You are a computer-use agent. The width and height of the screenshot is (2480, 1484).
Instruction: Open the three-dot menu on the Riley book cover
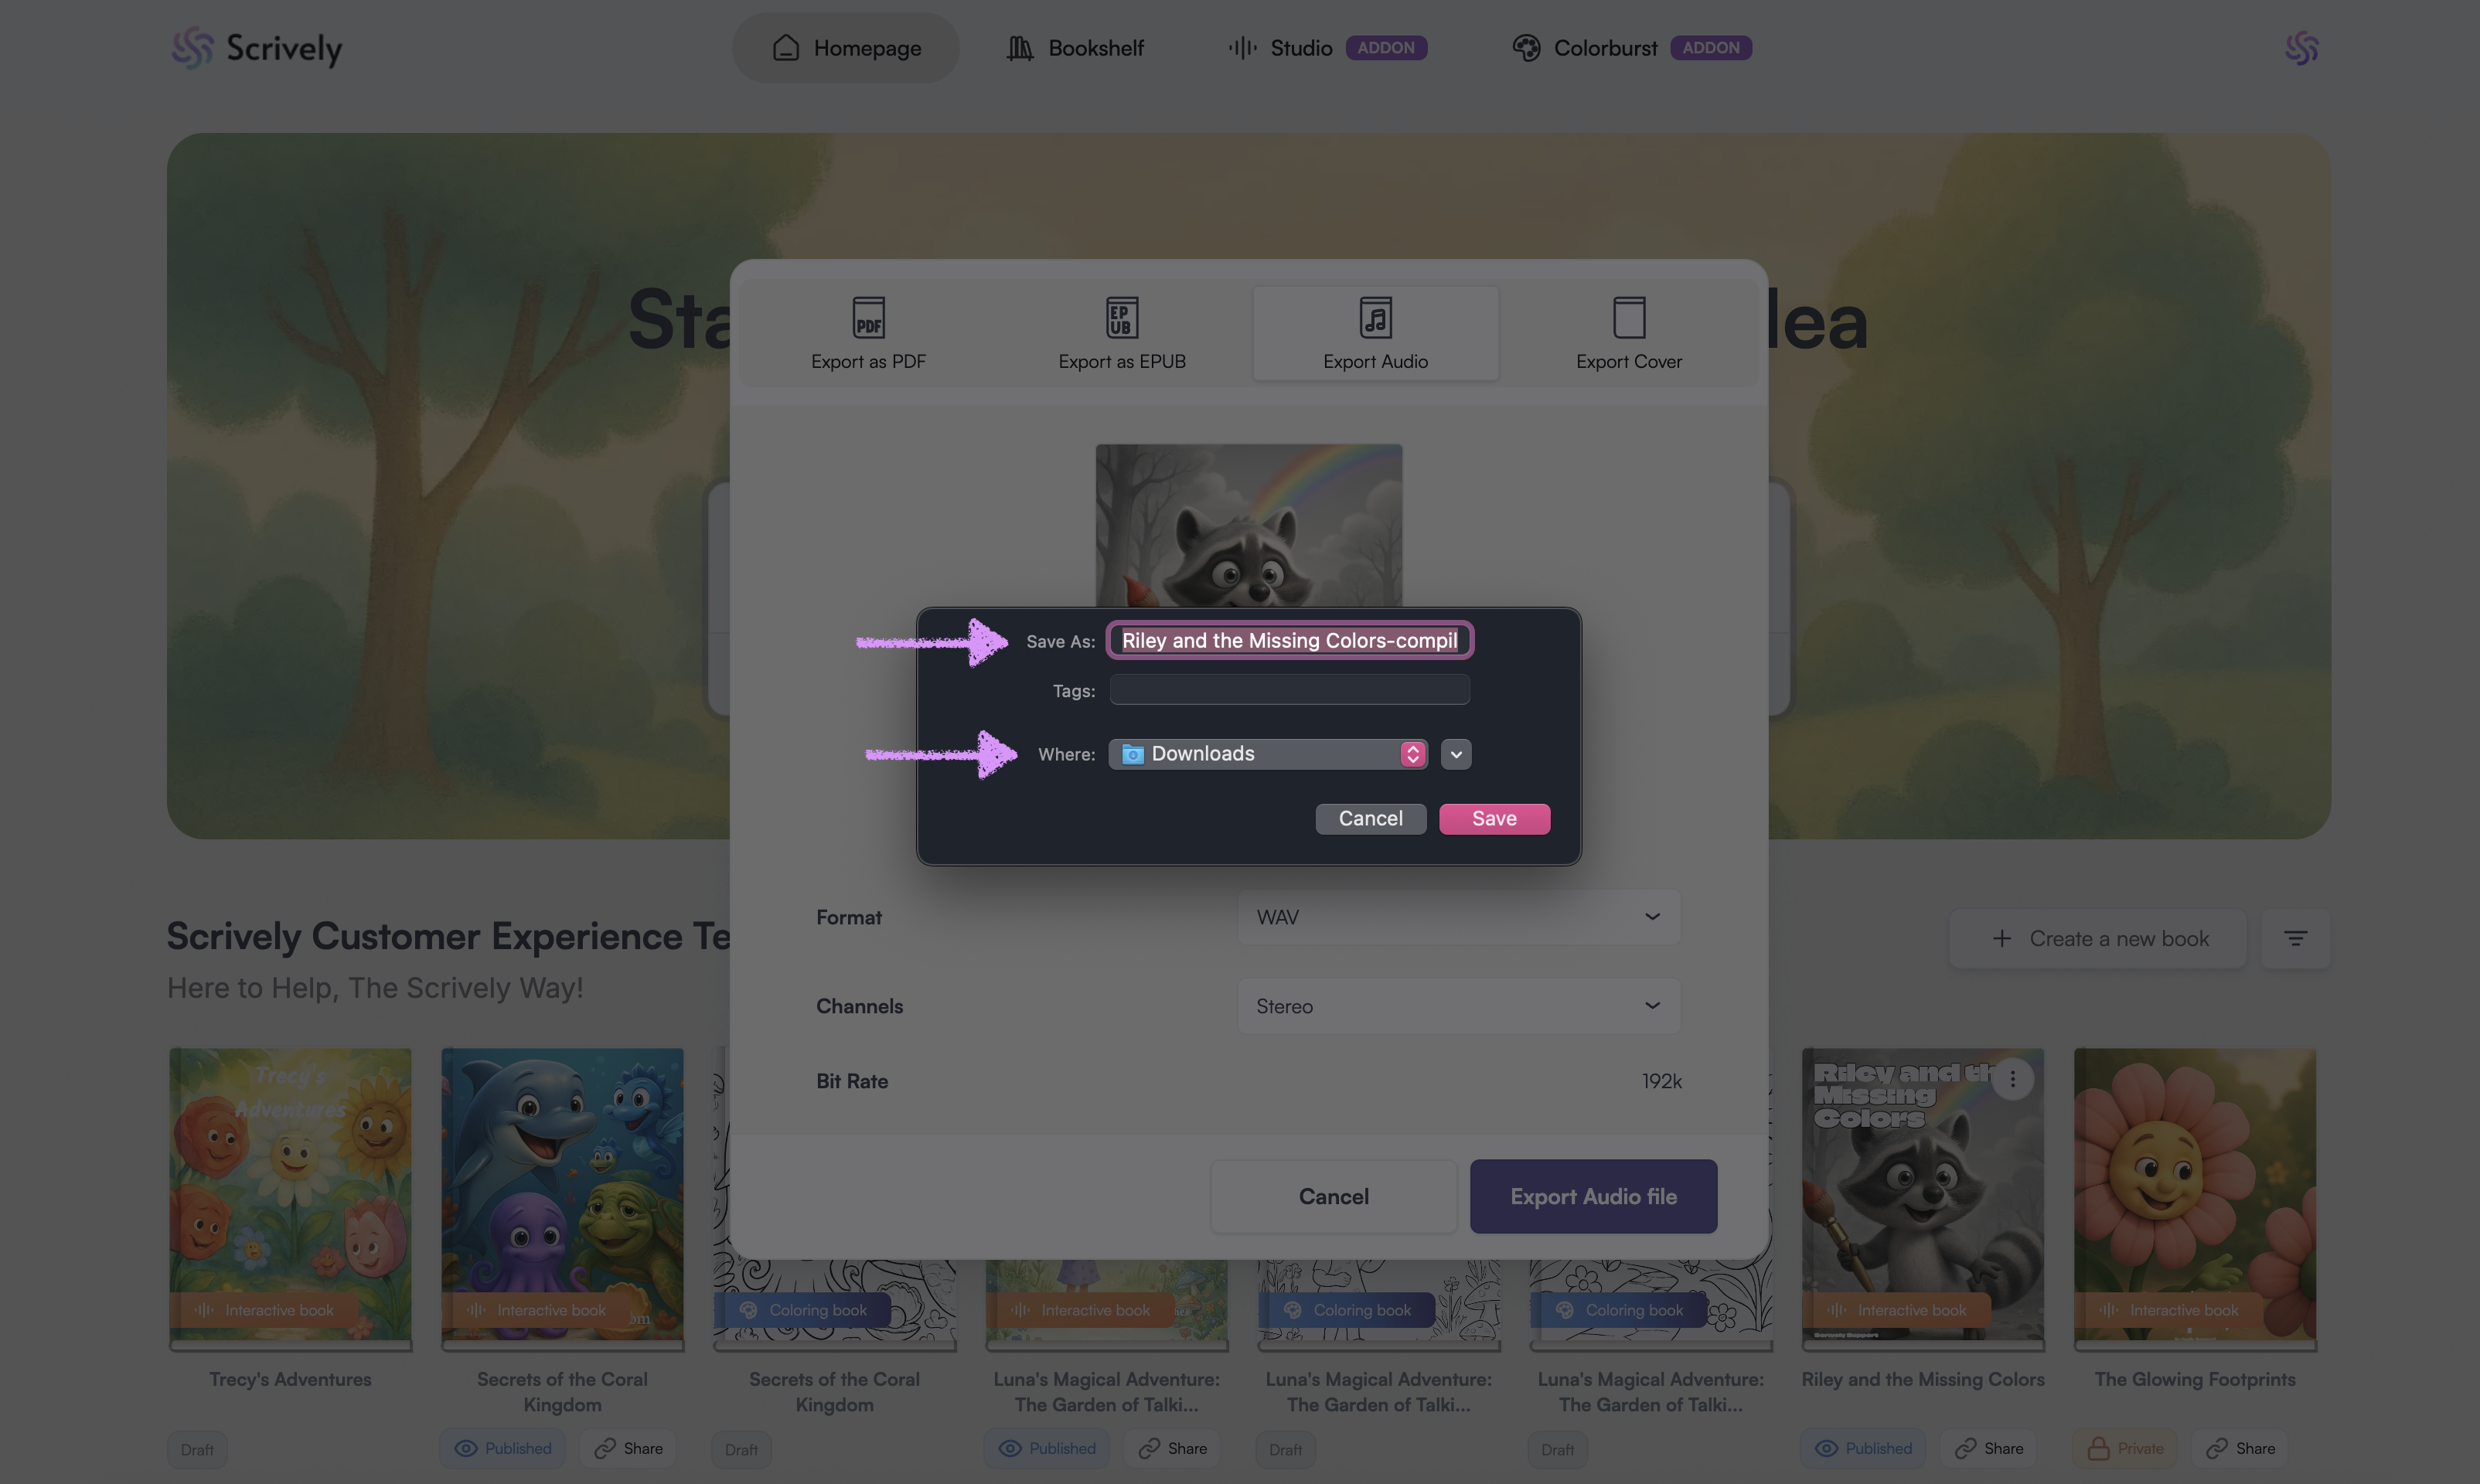pyautogui.click(x=2012, y=1079)
